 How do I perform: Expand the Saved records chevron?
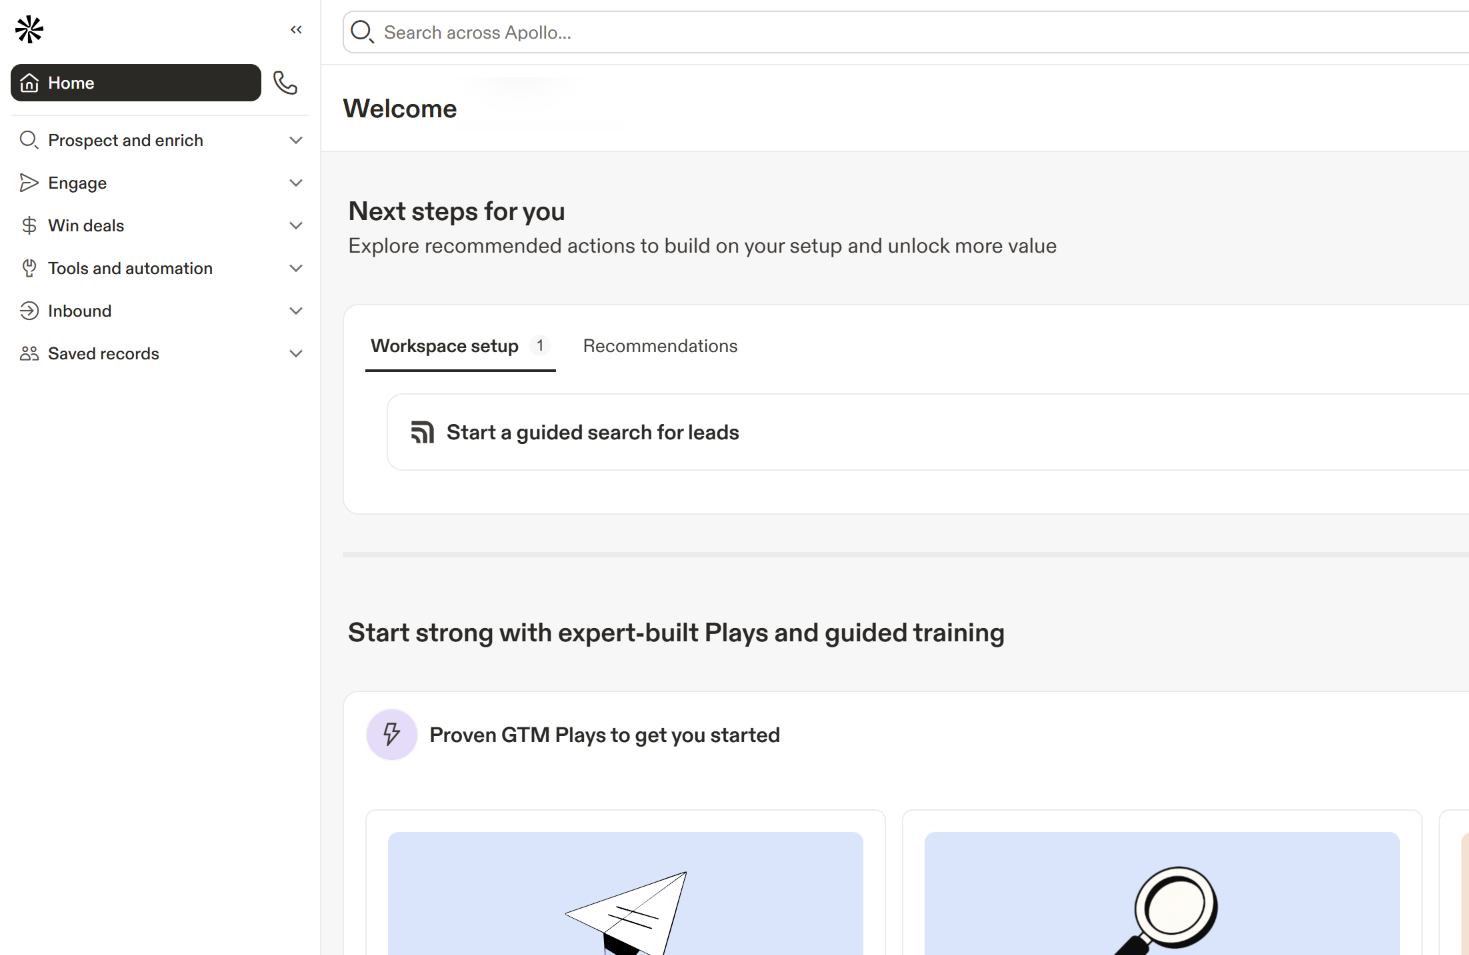tap(296, 354)
